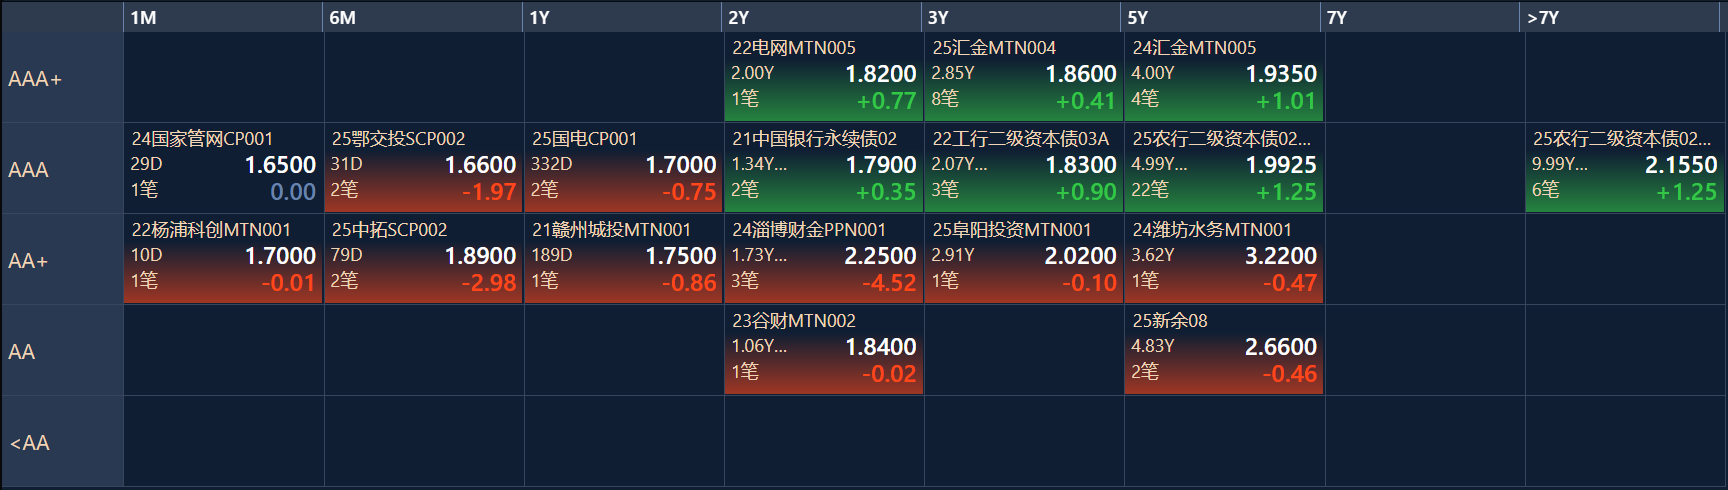Open the 25阜阳投资MTN001 tile
The height and width of the screenshot is (490, 1728).
pyautogui.click(x=1023, y=258)
